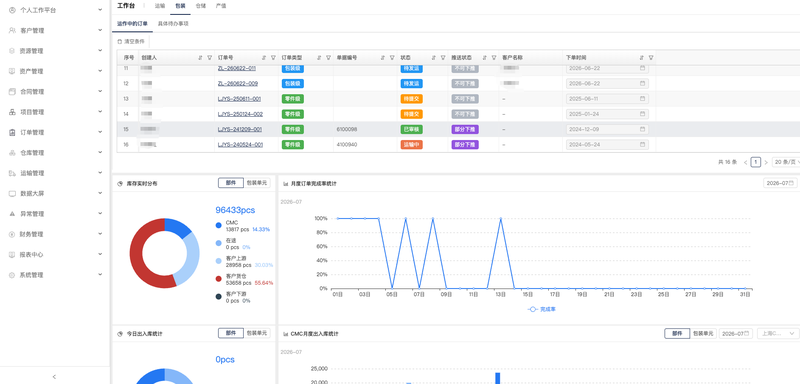Open month picker in CMC月度出入库统计
The image size is (800, 384).
tap(736, 333)
